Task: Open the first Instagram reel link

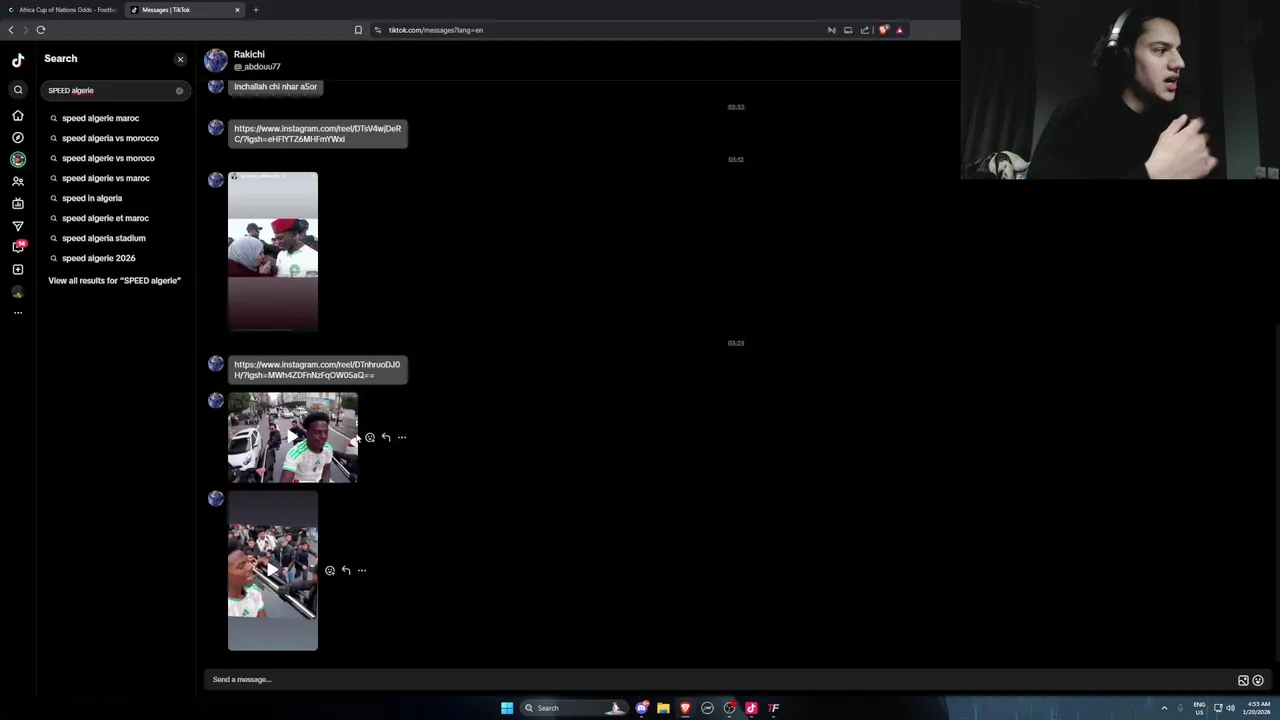Action: point(317,133)
